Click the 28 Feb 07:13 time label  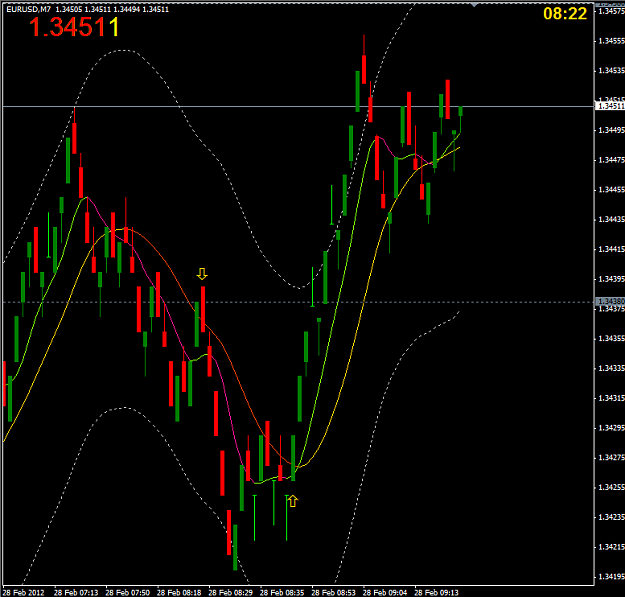click(76, 592)
